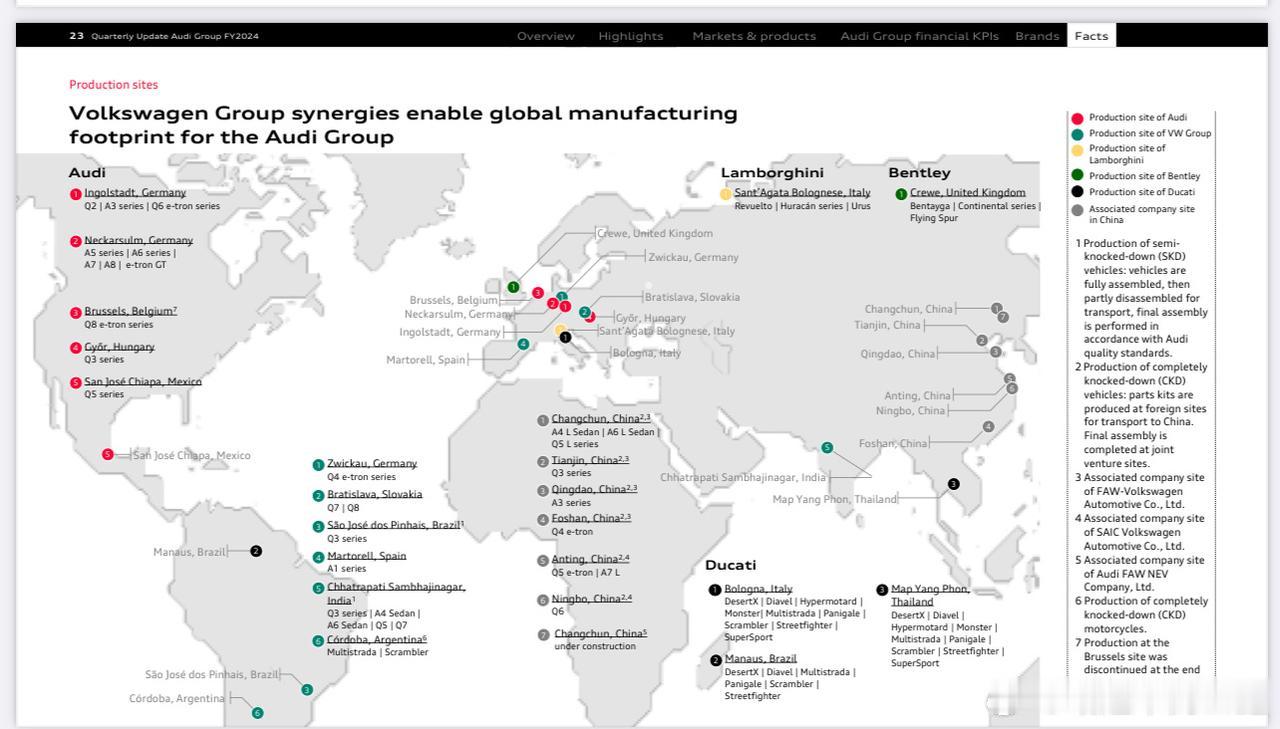Click "Zwickau, Germany" label on the map
This screenshot has width=1280, height=729.
693,257
